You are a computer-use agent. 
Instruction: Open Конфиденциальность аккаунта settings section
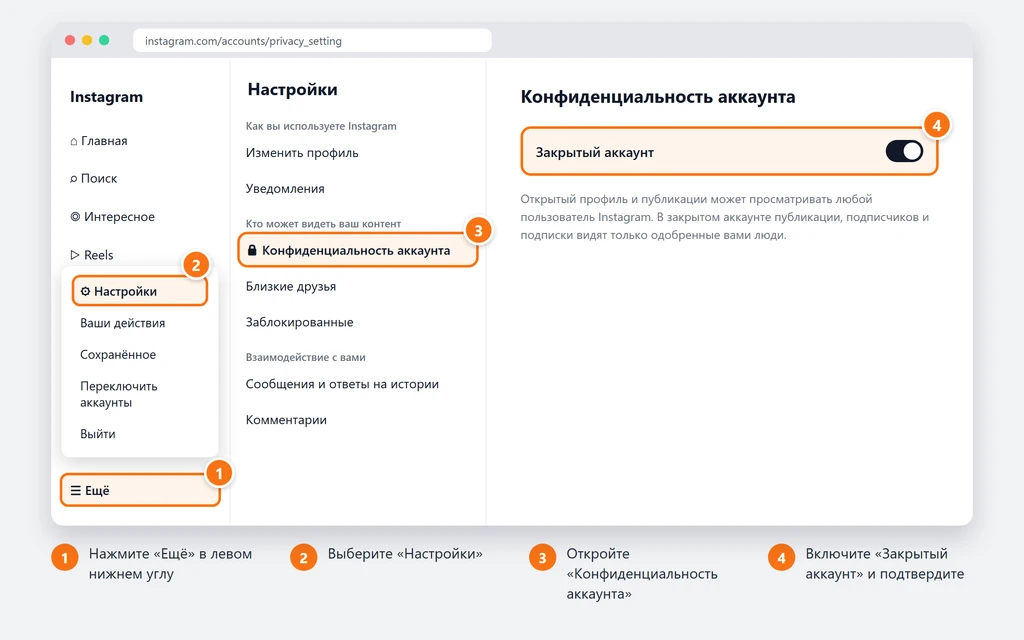358,250
